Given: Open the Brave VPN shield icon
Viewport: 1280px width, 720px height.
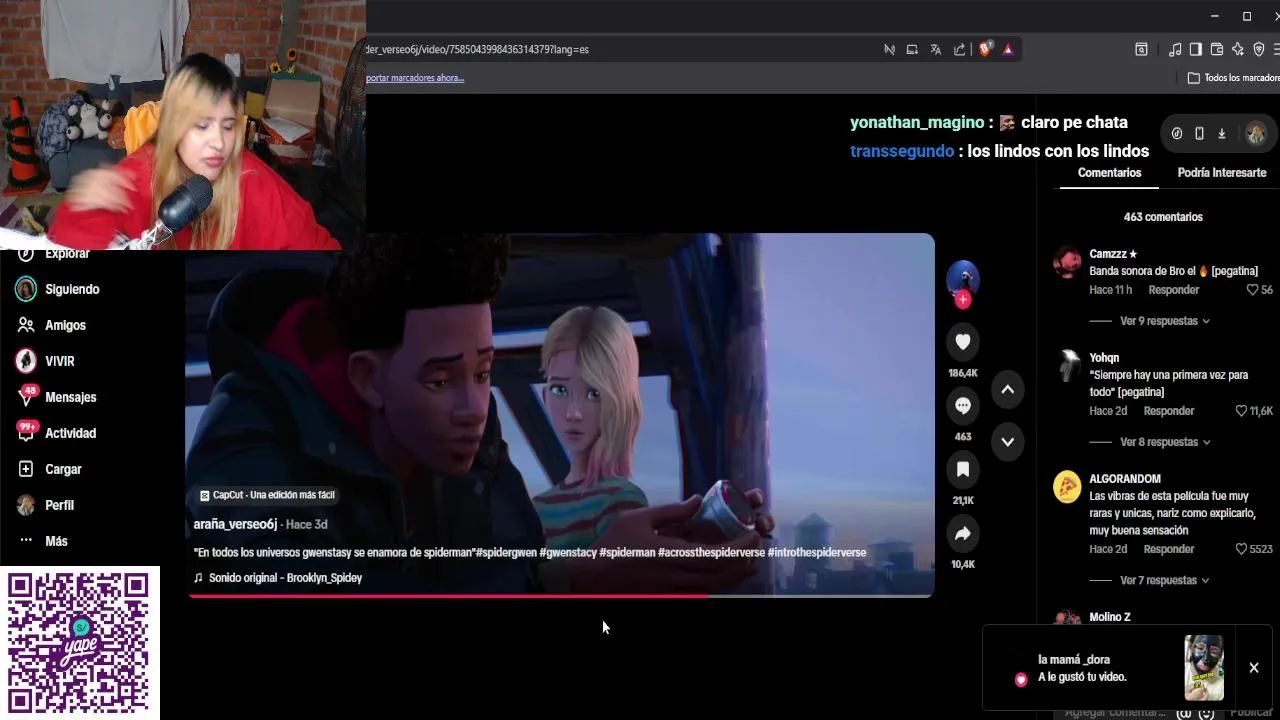Looking at the screenshot, I should 1259,49.
